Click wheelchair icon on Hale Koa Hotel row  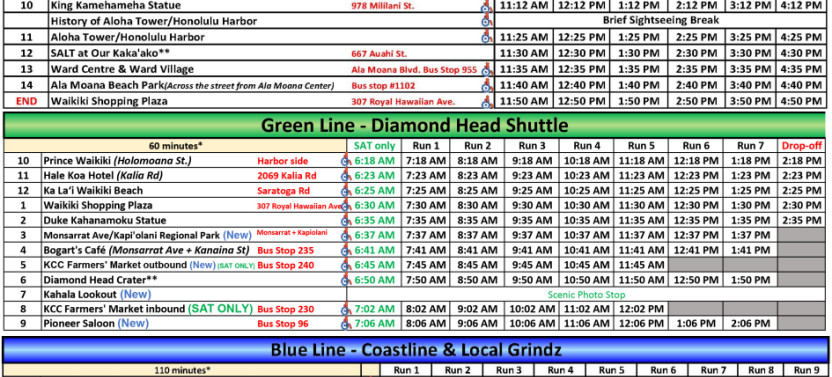(346, 176)
